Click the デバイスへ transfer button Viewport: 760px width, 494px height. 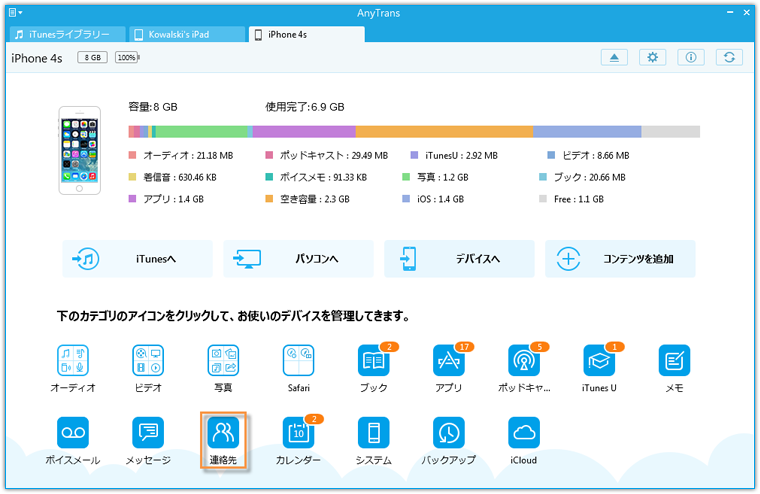coord(459,259)
